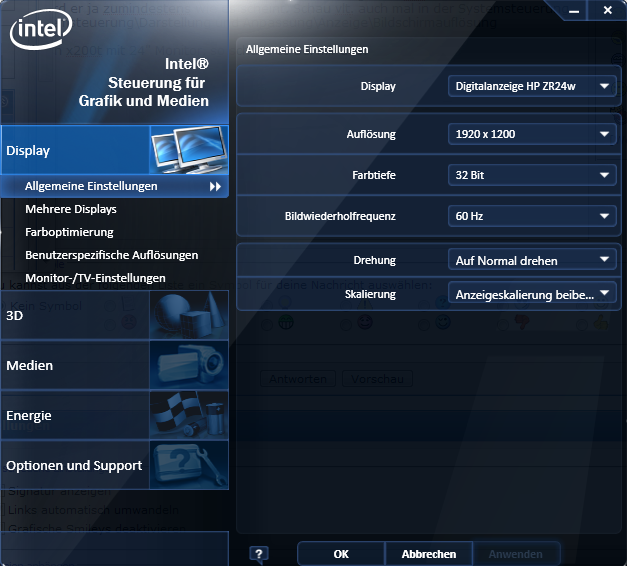Click the Bildwiederholfrequenz label
627x566 pixels.
point(340,216)
